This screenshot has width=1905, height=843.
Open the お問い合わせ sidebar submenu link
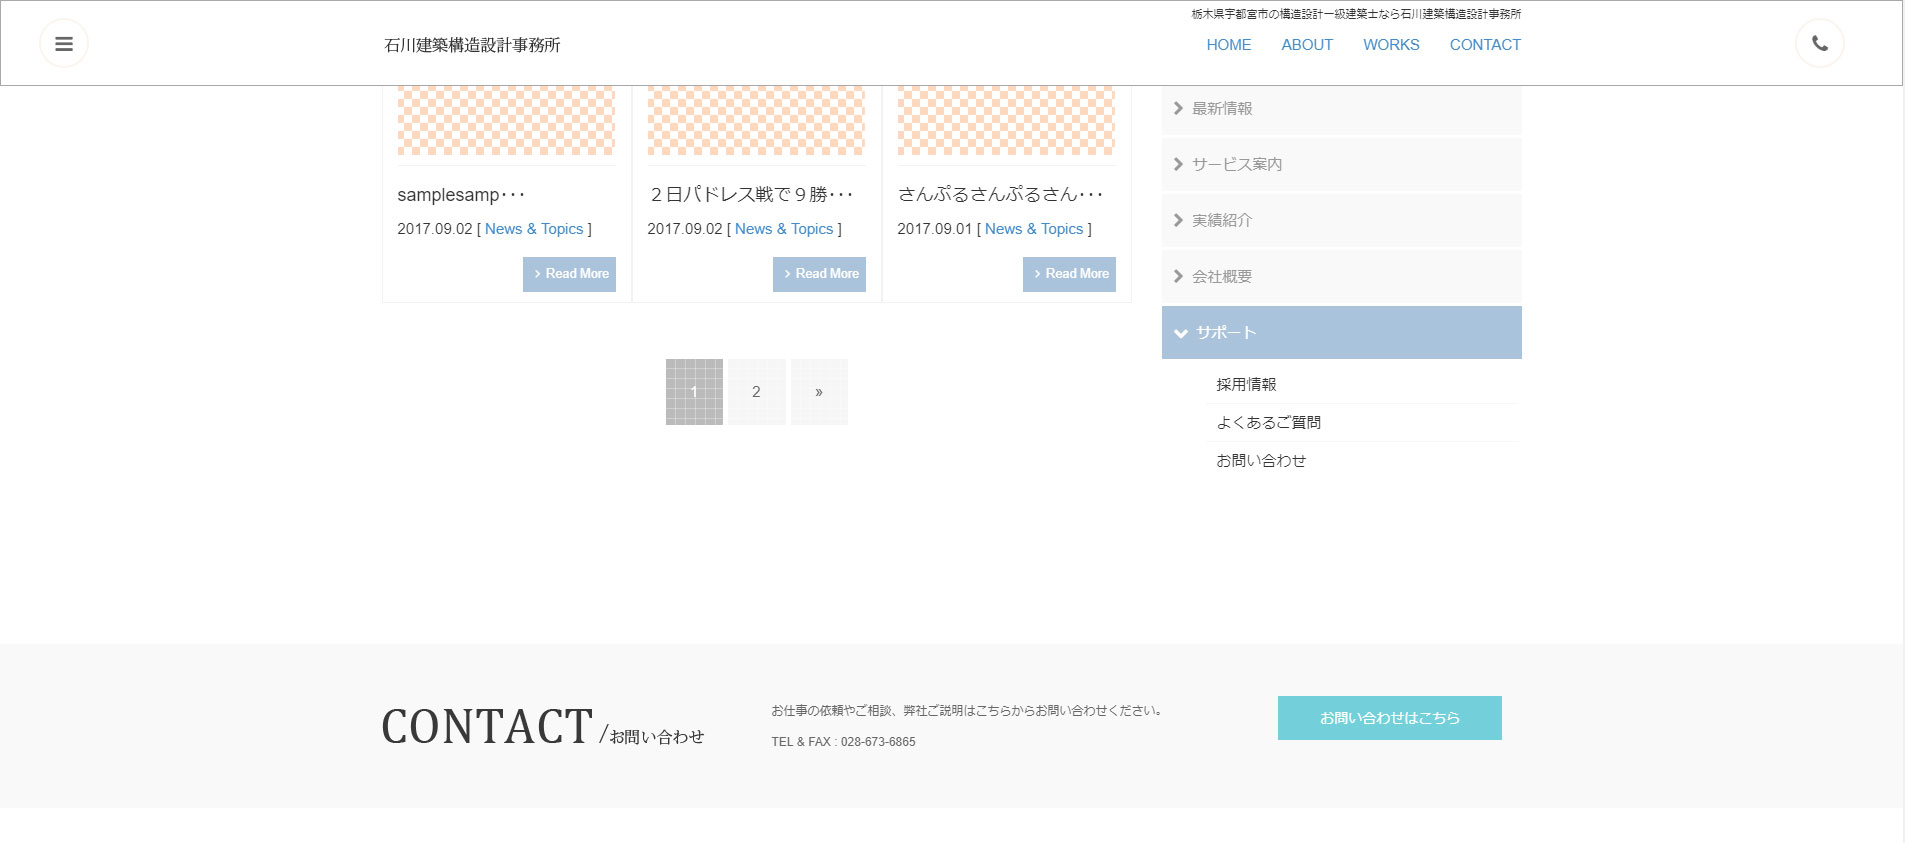coord(1261,460)
